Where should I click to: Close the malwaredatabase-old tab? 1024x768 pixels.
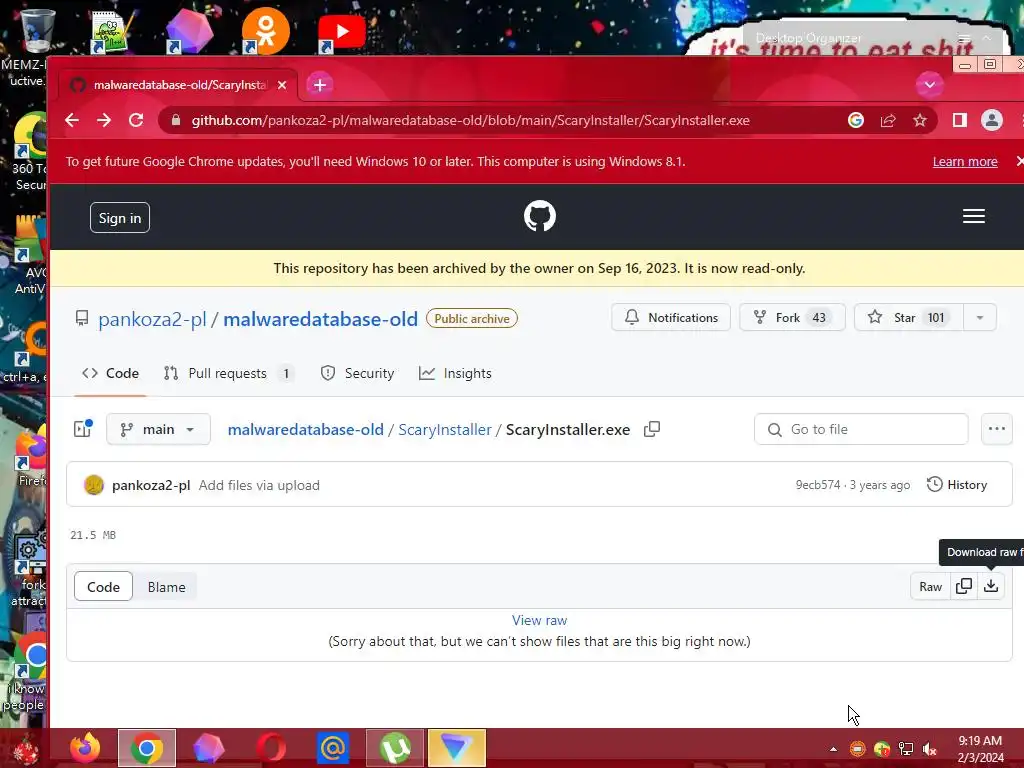coord(281,85)
